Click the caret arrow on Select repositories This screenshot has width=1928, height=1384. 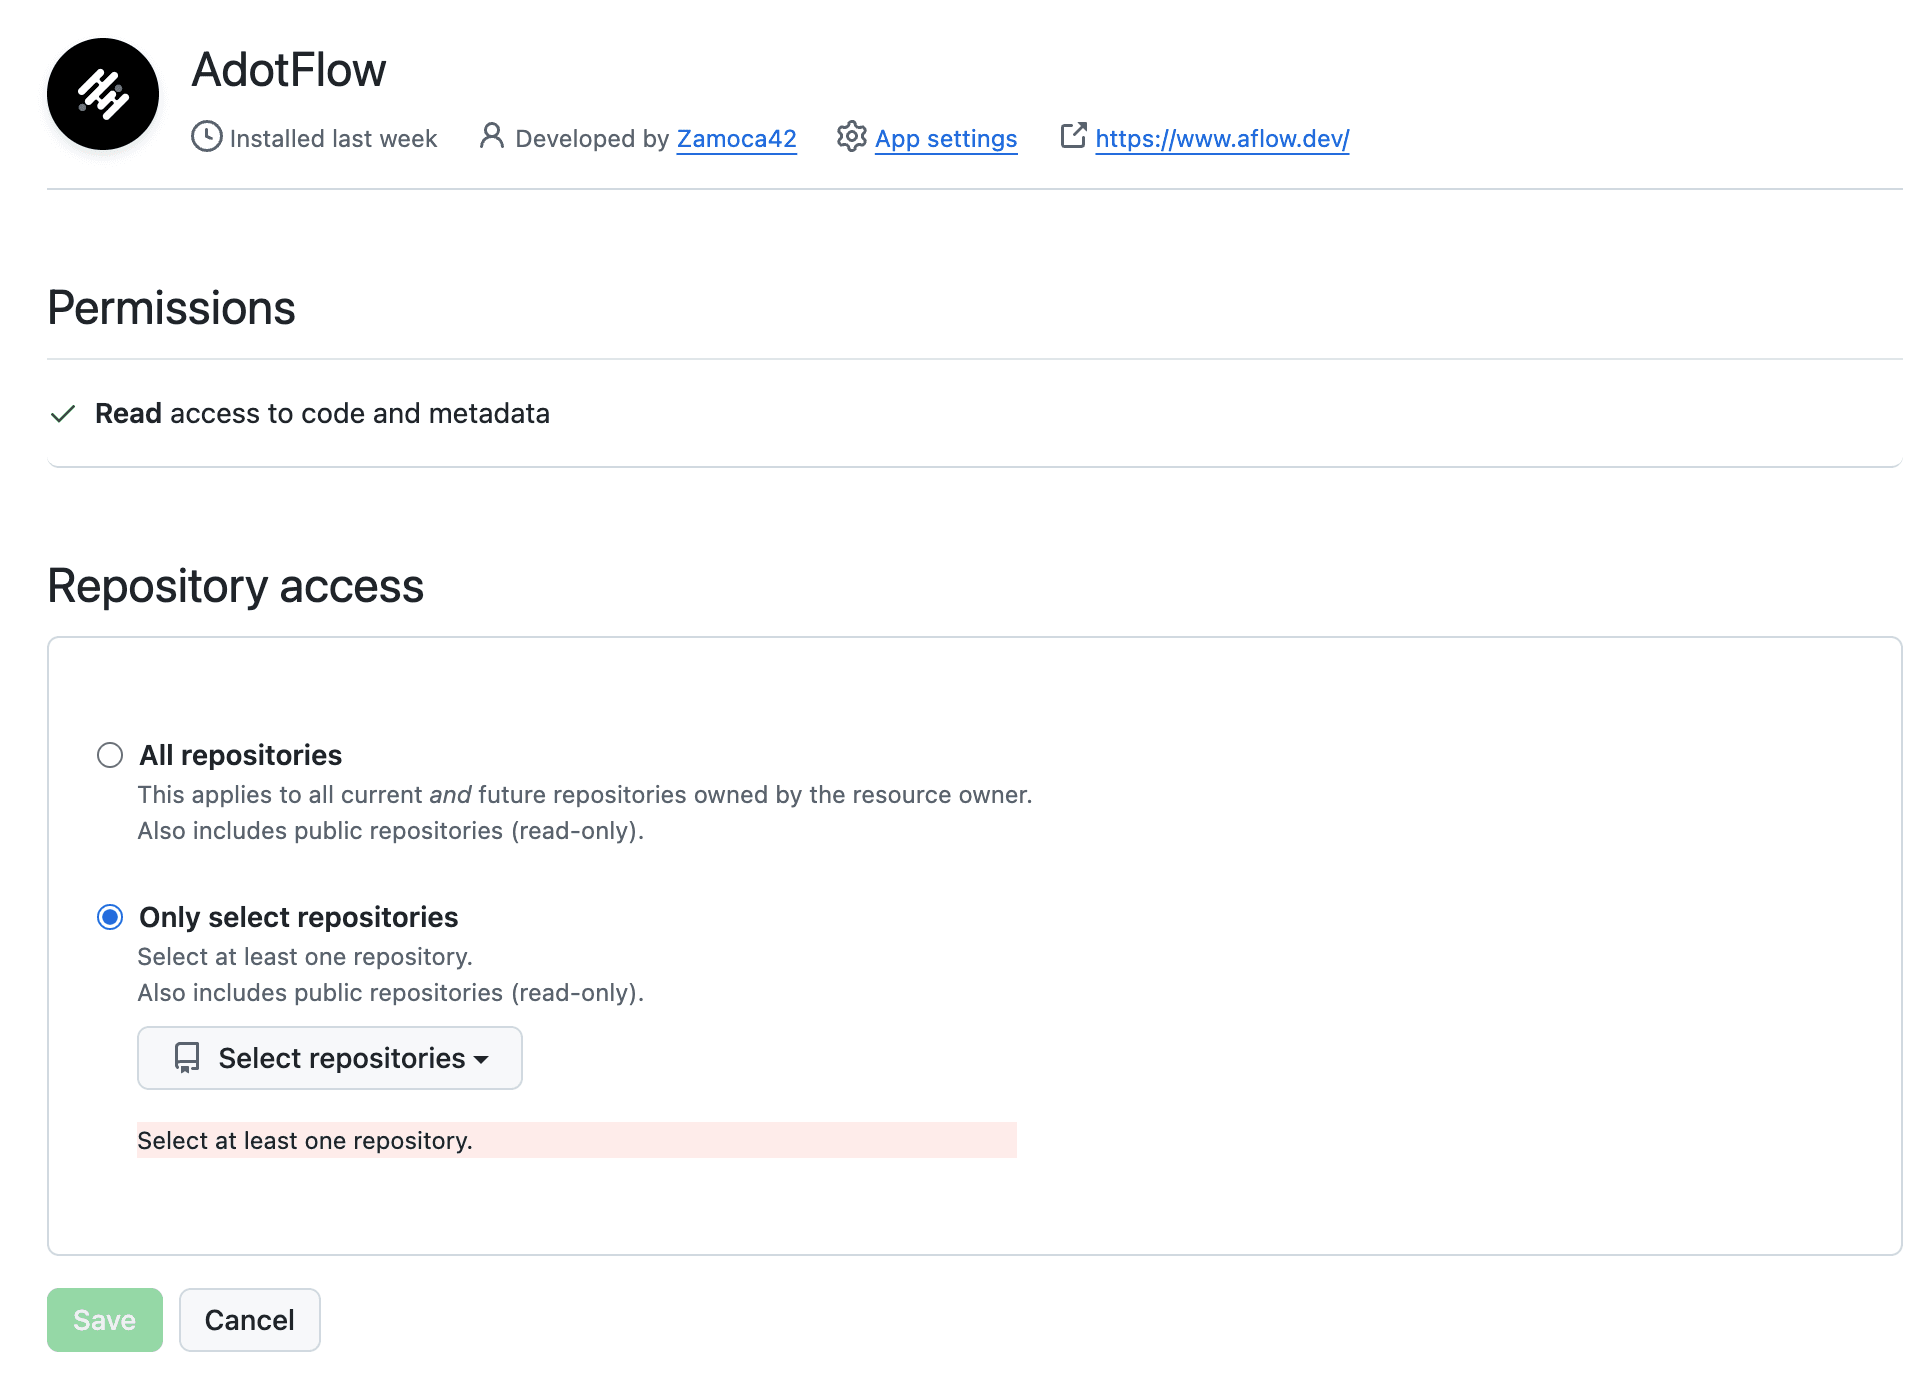482,1060
